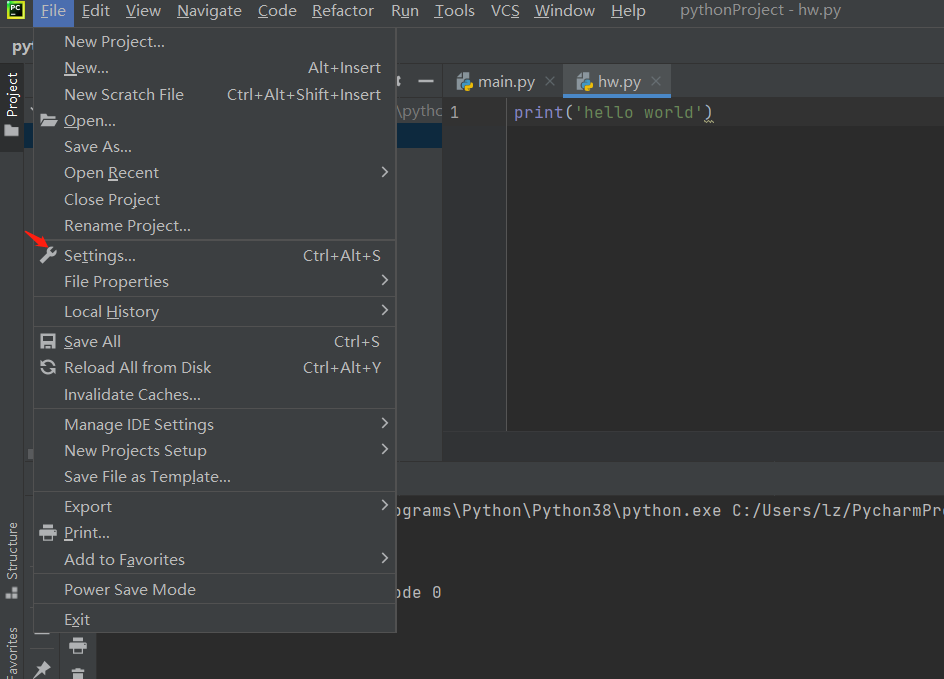The image size is (944, 679).
Task: Click the Print menu printer icon
Action: [x=48, y=533]
